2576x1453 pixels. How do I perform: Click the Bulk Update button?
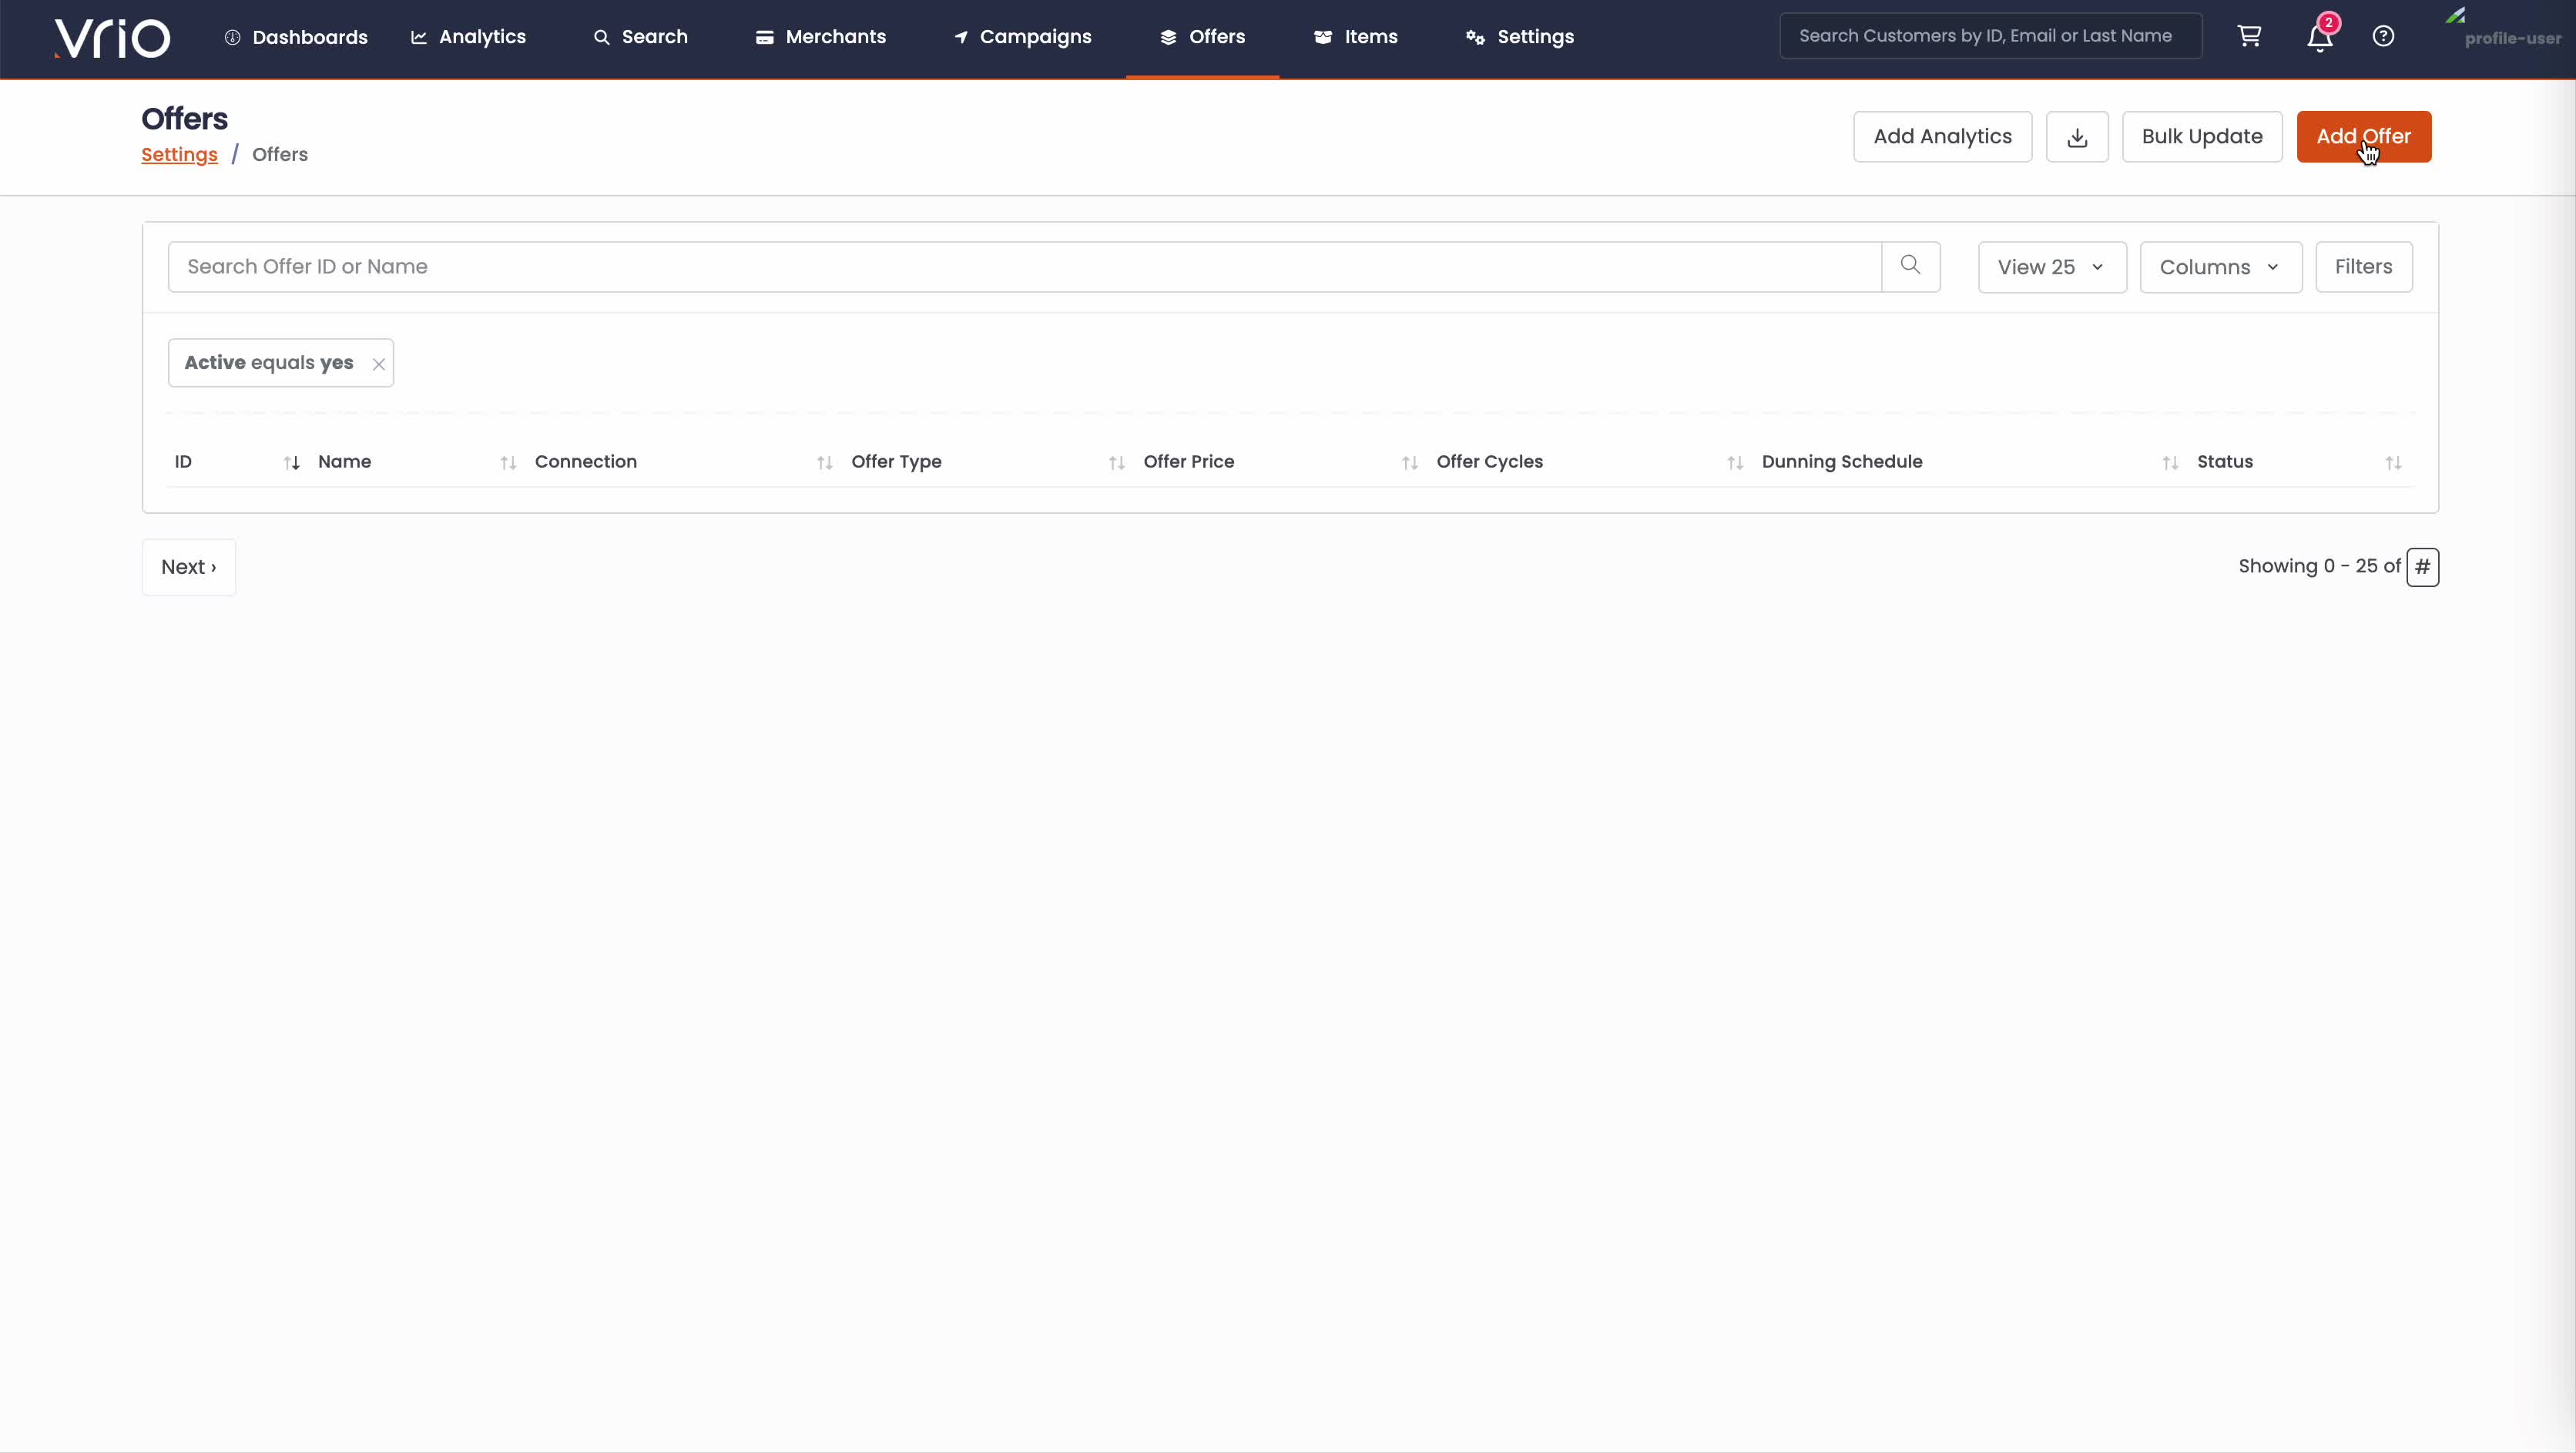(x=2202, y=137)
